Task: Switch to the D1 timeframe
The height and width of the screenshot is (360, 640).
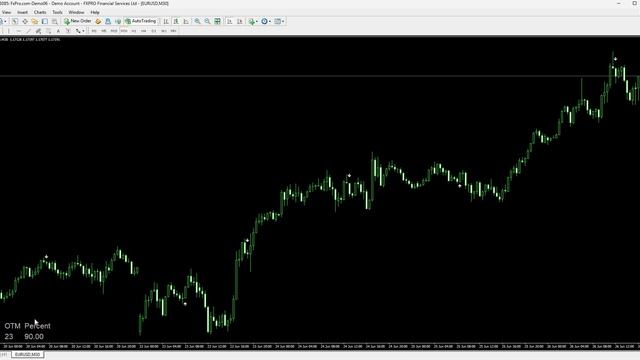Action: coord(153,31)
